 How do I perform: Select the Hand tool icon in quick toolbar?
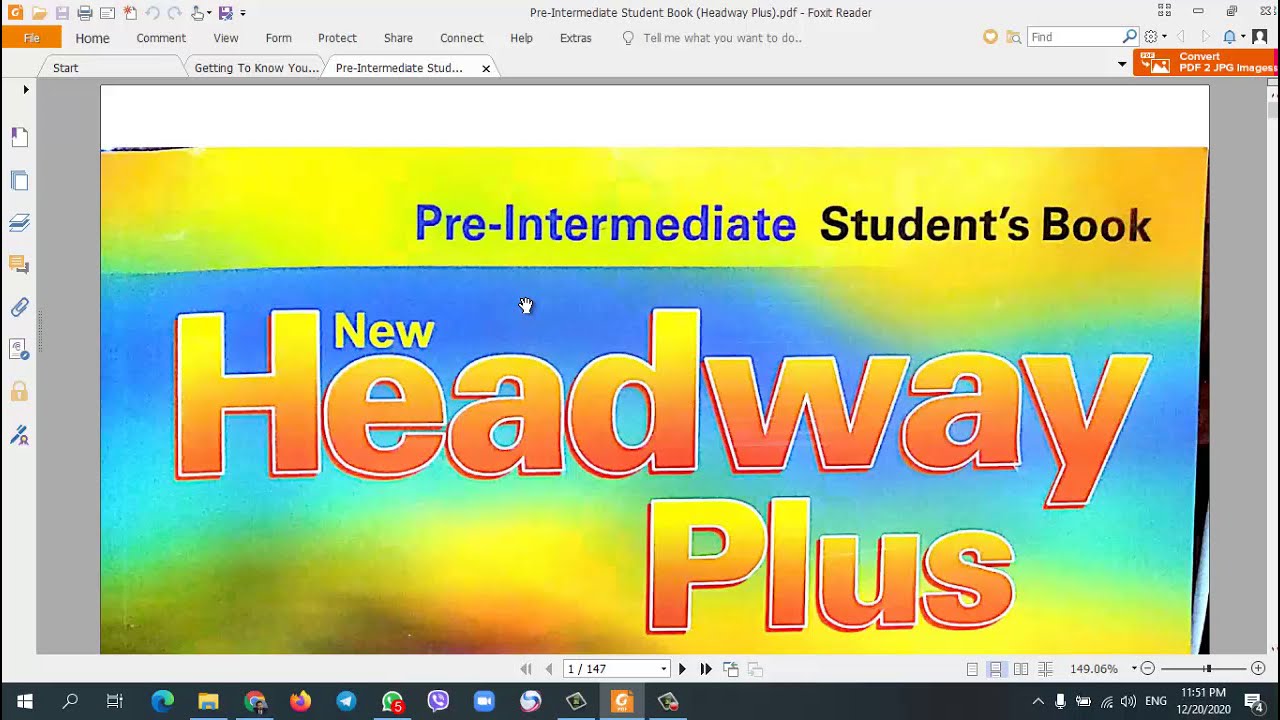tap(197, 13)
